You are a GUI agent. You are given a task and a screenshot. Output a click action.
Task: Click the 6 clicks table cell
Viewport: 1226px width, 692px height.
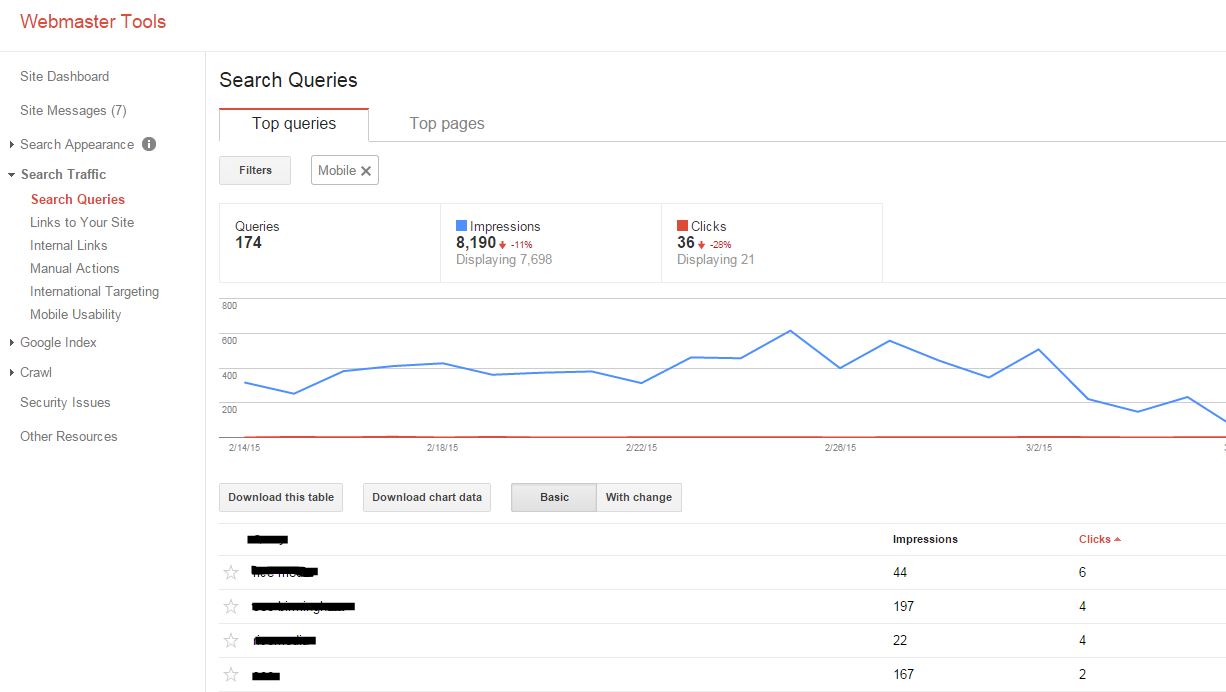[1083, 573]
